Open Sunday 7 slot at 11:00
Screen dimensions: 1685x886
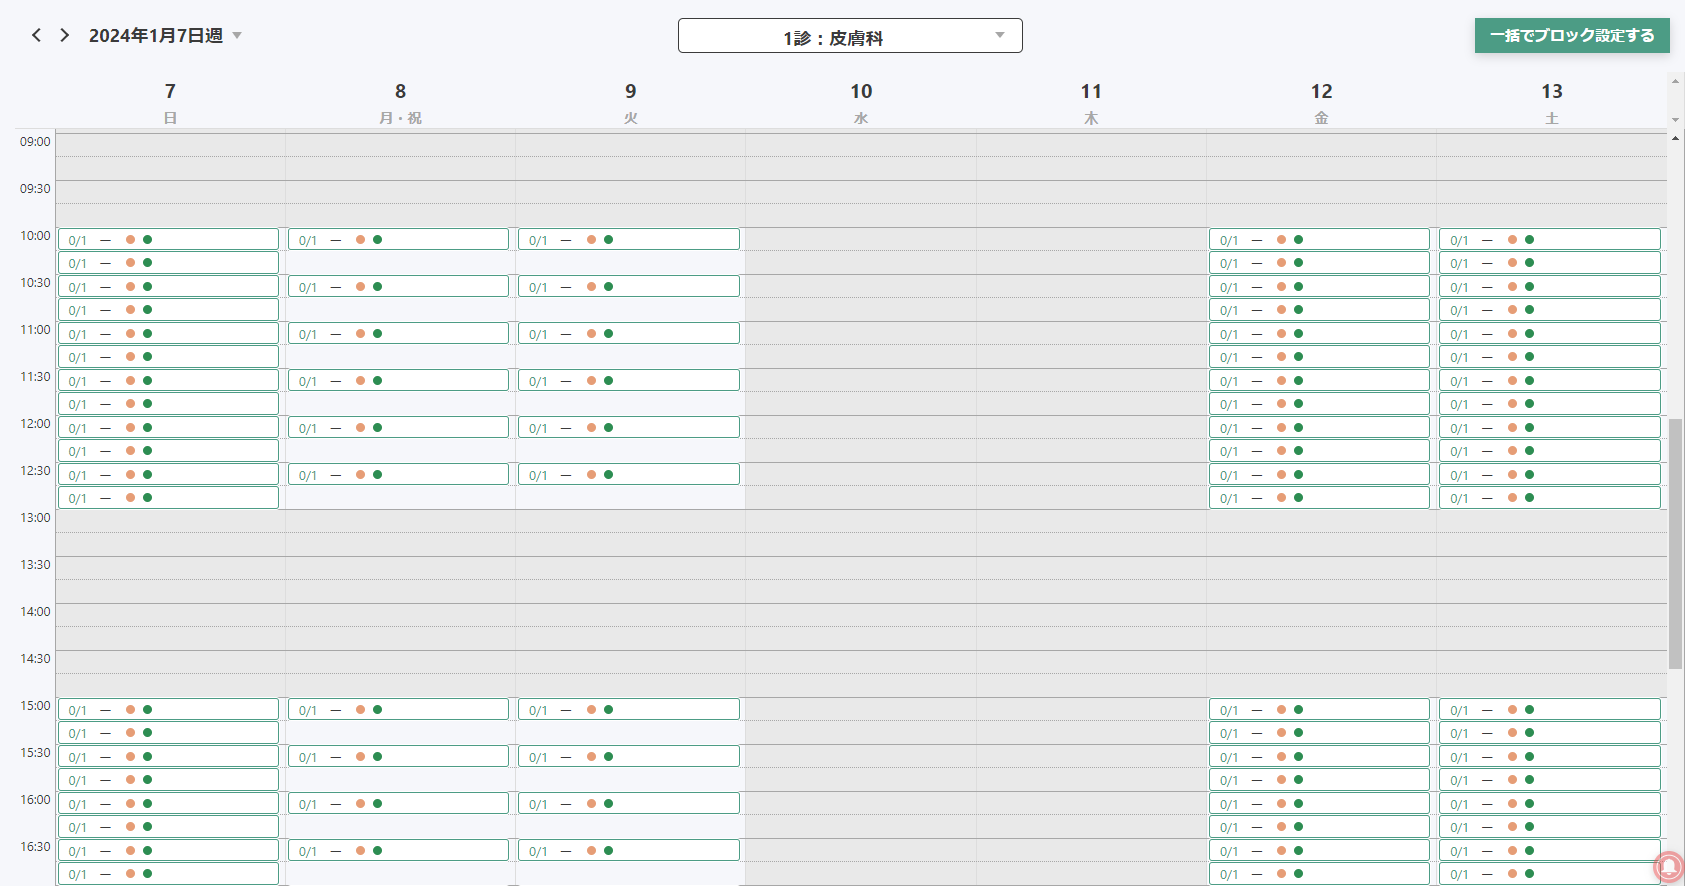pyautogui.click(x=168, y=333)
